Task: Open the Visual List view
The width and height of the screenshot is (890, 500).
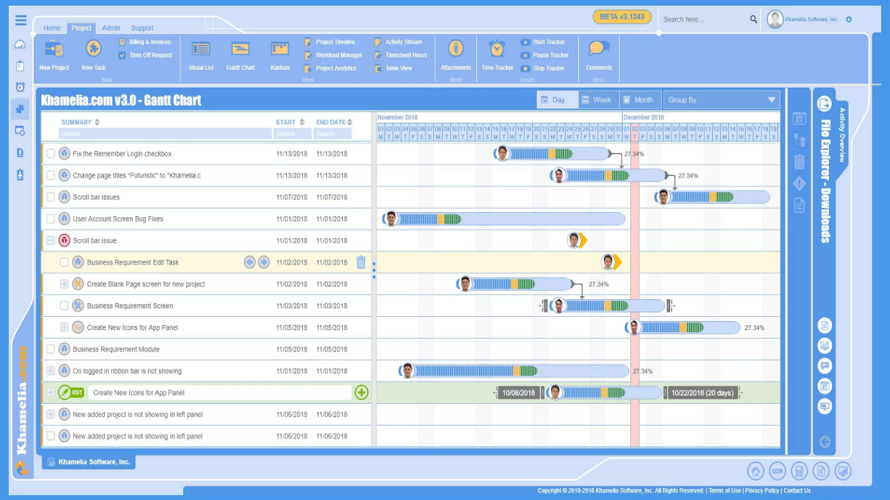Action: click(x=201, y=50)
